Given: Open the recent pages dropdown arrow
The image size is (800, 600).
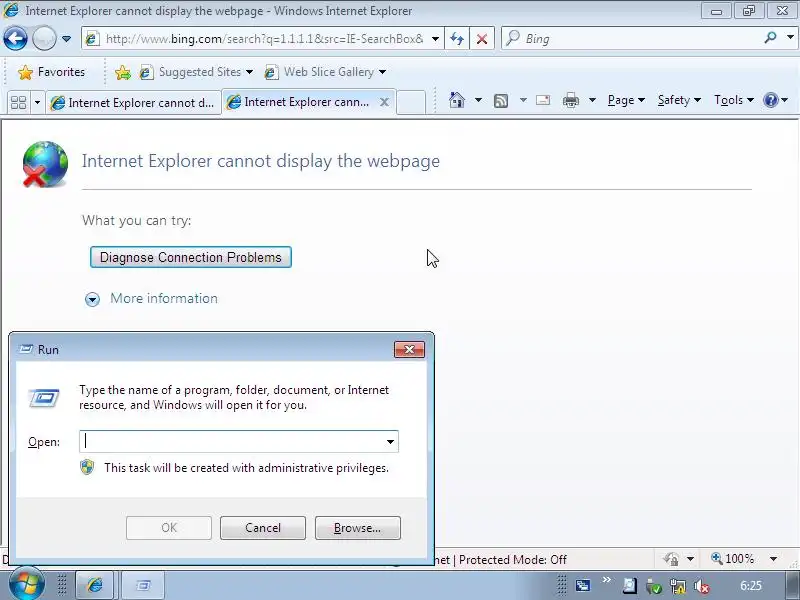Looking at the screenshot, I should [66, 39].
